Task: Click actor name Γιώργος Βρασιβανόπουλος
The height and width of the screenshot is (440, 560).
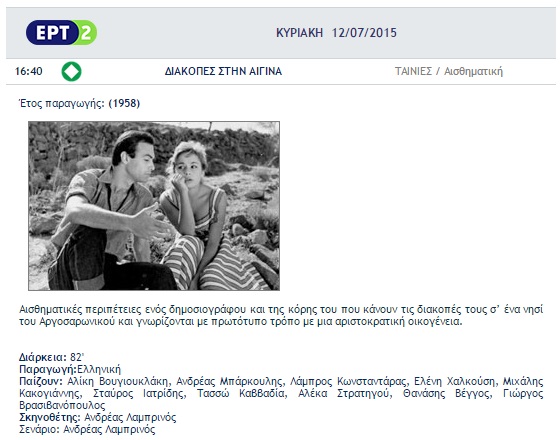Action: [281, 400]
